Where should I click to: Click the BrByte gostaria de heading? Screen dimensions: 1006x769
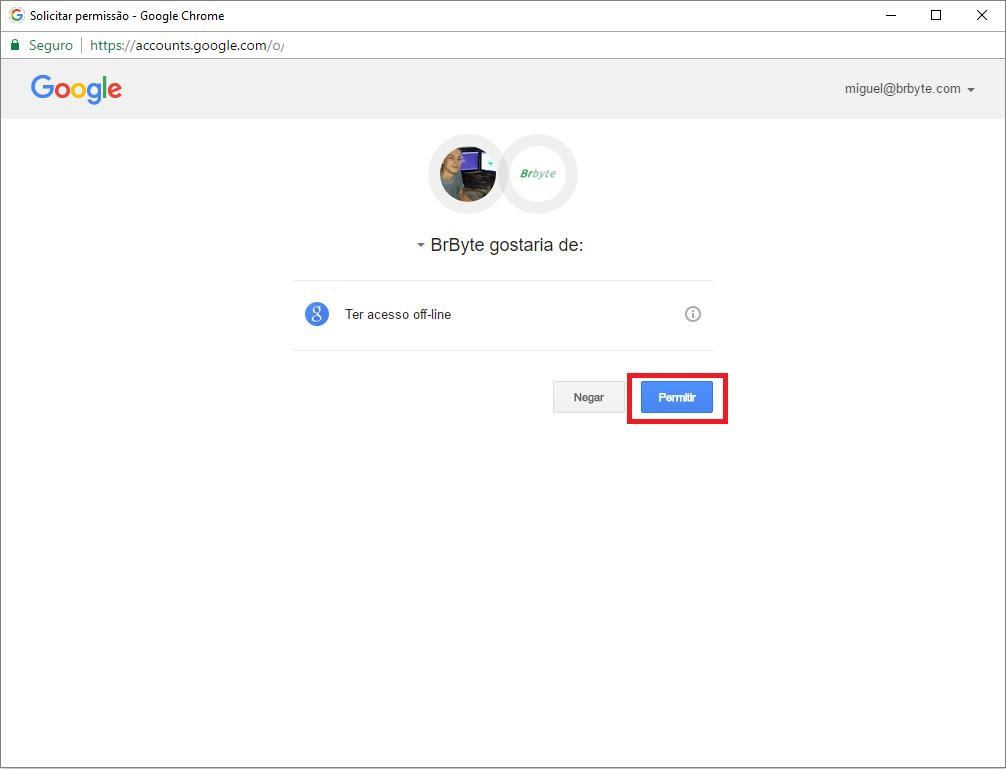point(506,245)
